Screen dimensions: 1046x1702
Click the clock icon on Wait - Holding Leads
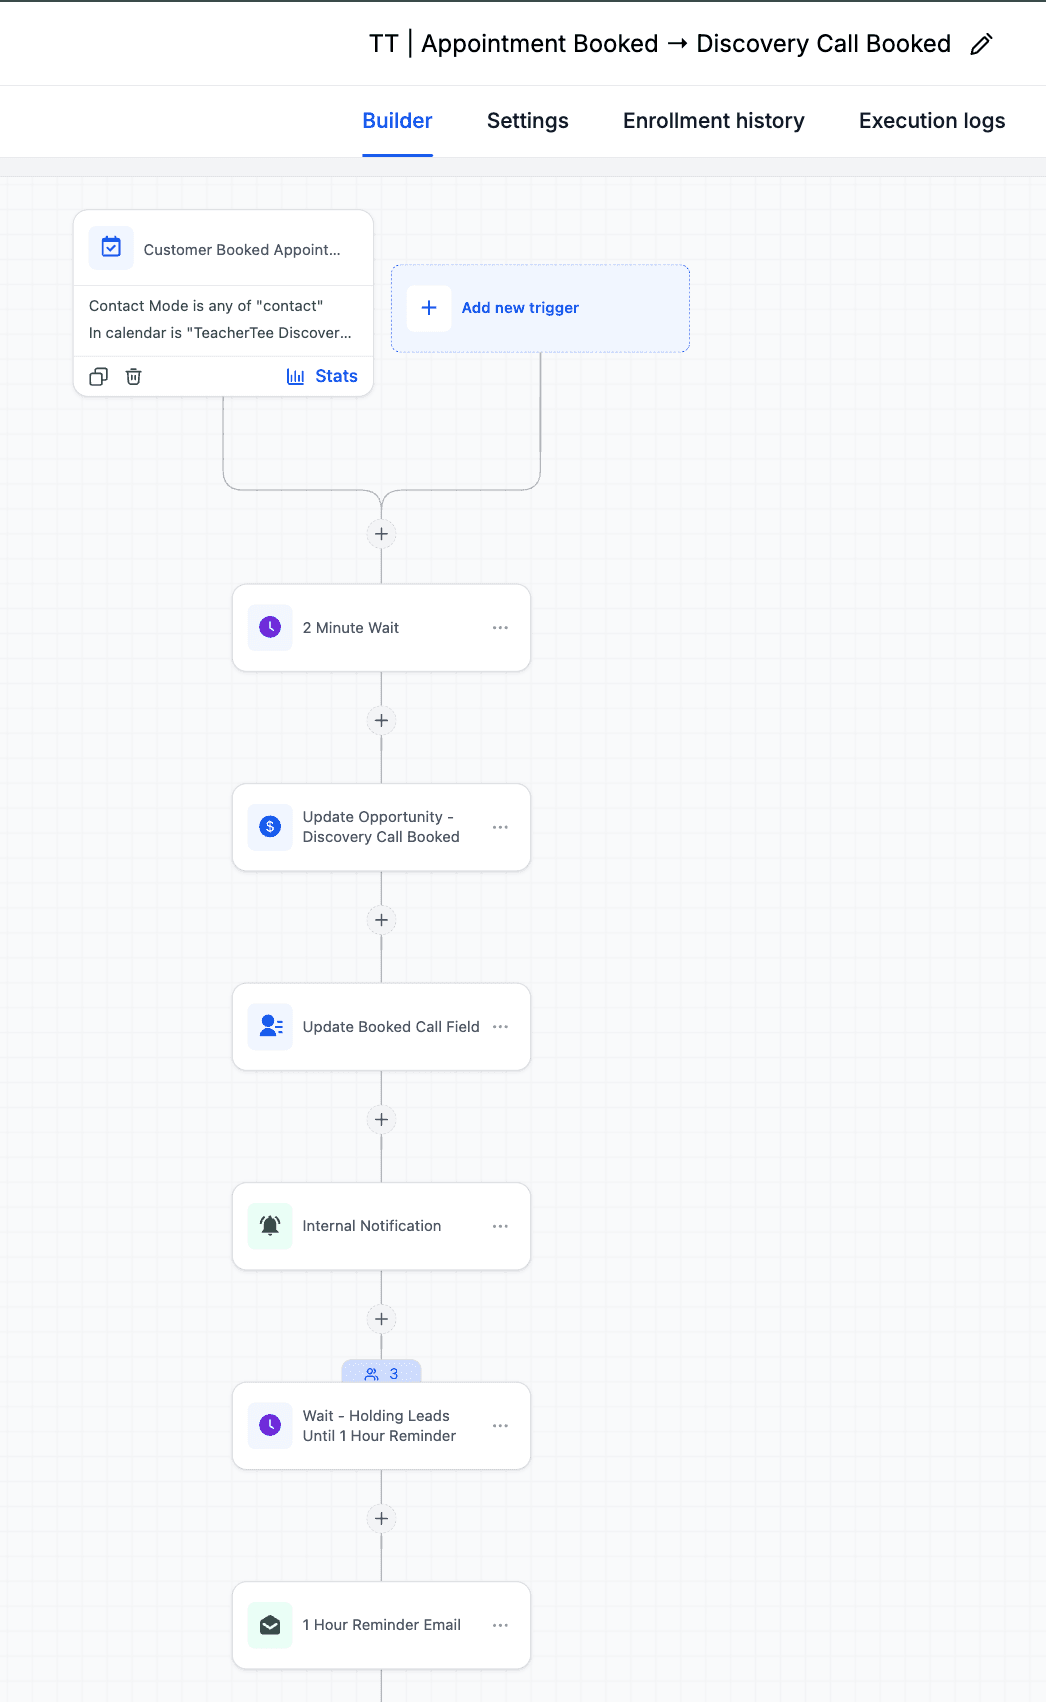tap(270, 1425)
